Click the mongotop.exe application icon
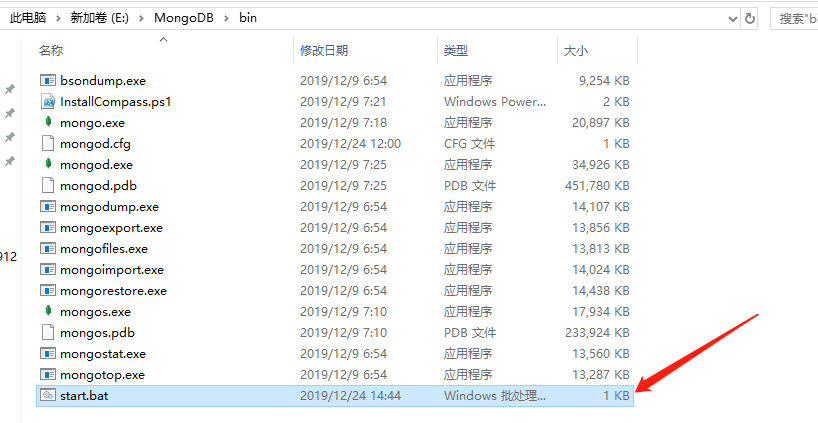 click(x=48, y=374)
